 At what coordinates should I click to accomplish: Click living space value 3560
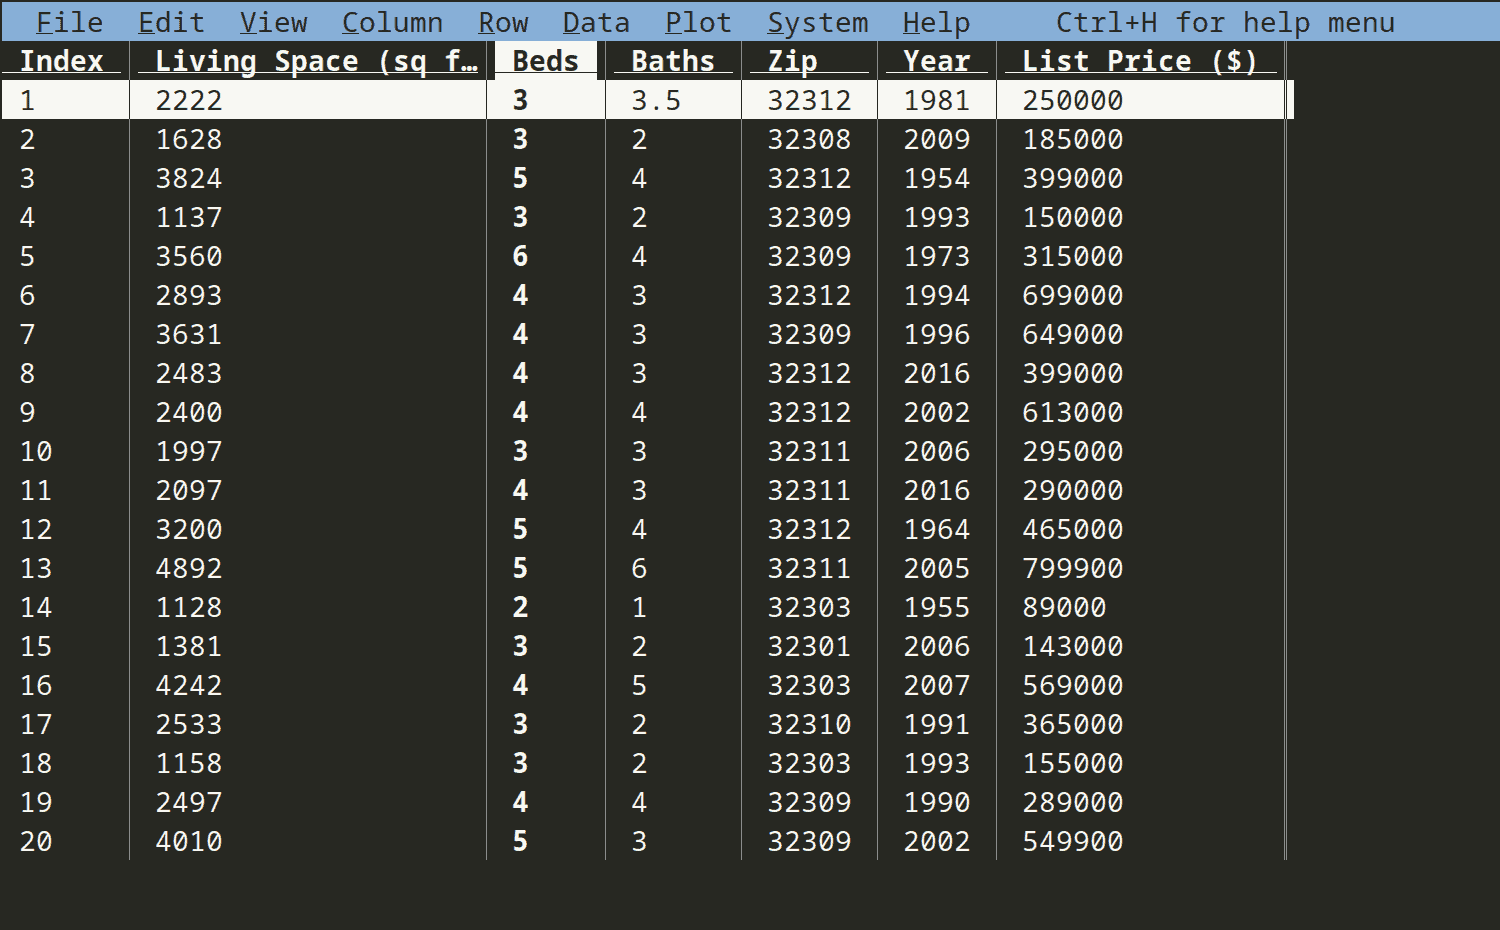[189, 256]
